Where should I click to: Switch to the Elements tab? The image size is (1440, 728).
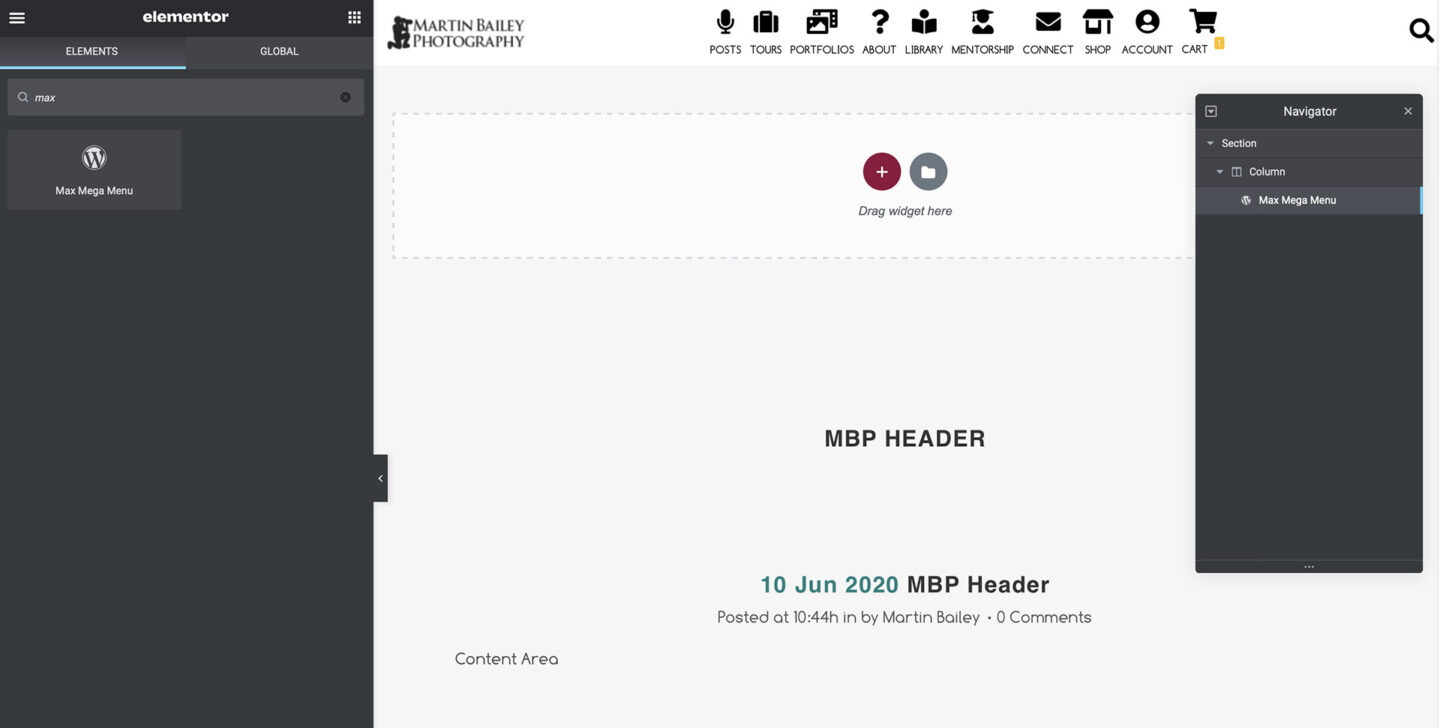[x=92, y=52]
